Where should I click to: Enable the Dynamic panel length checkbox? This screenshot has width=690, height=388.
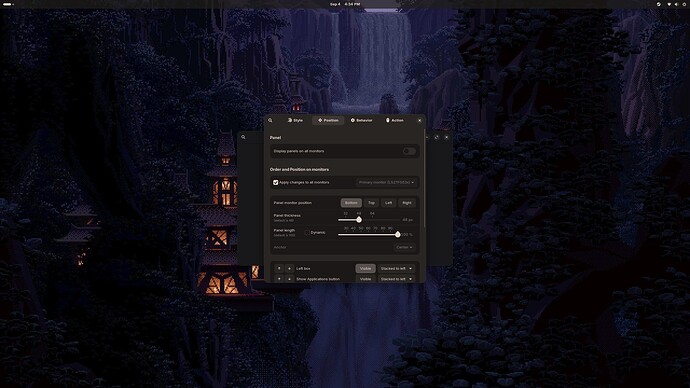[307, 232]
